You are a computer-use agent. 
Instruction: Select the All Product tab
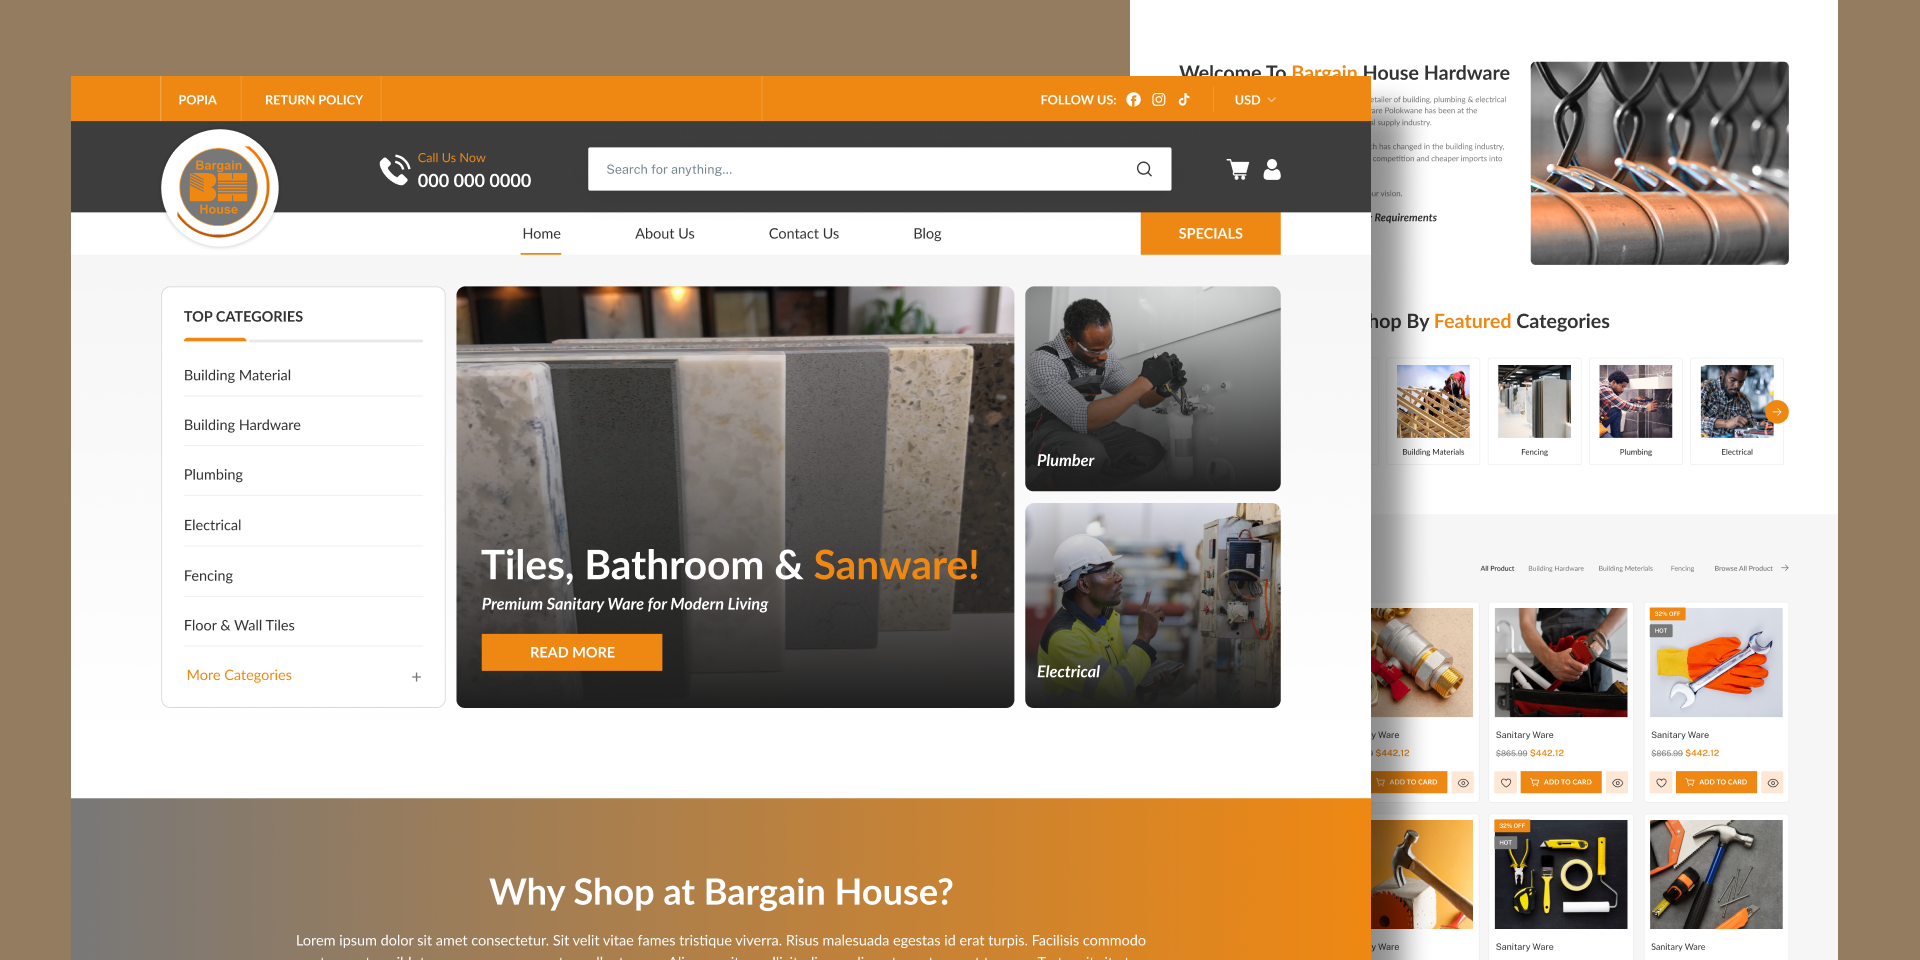click(1497, 568)
